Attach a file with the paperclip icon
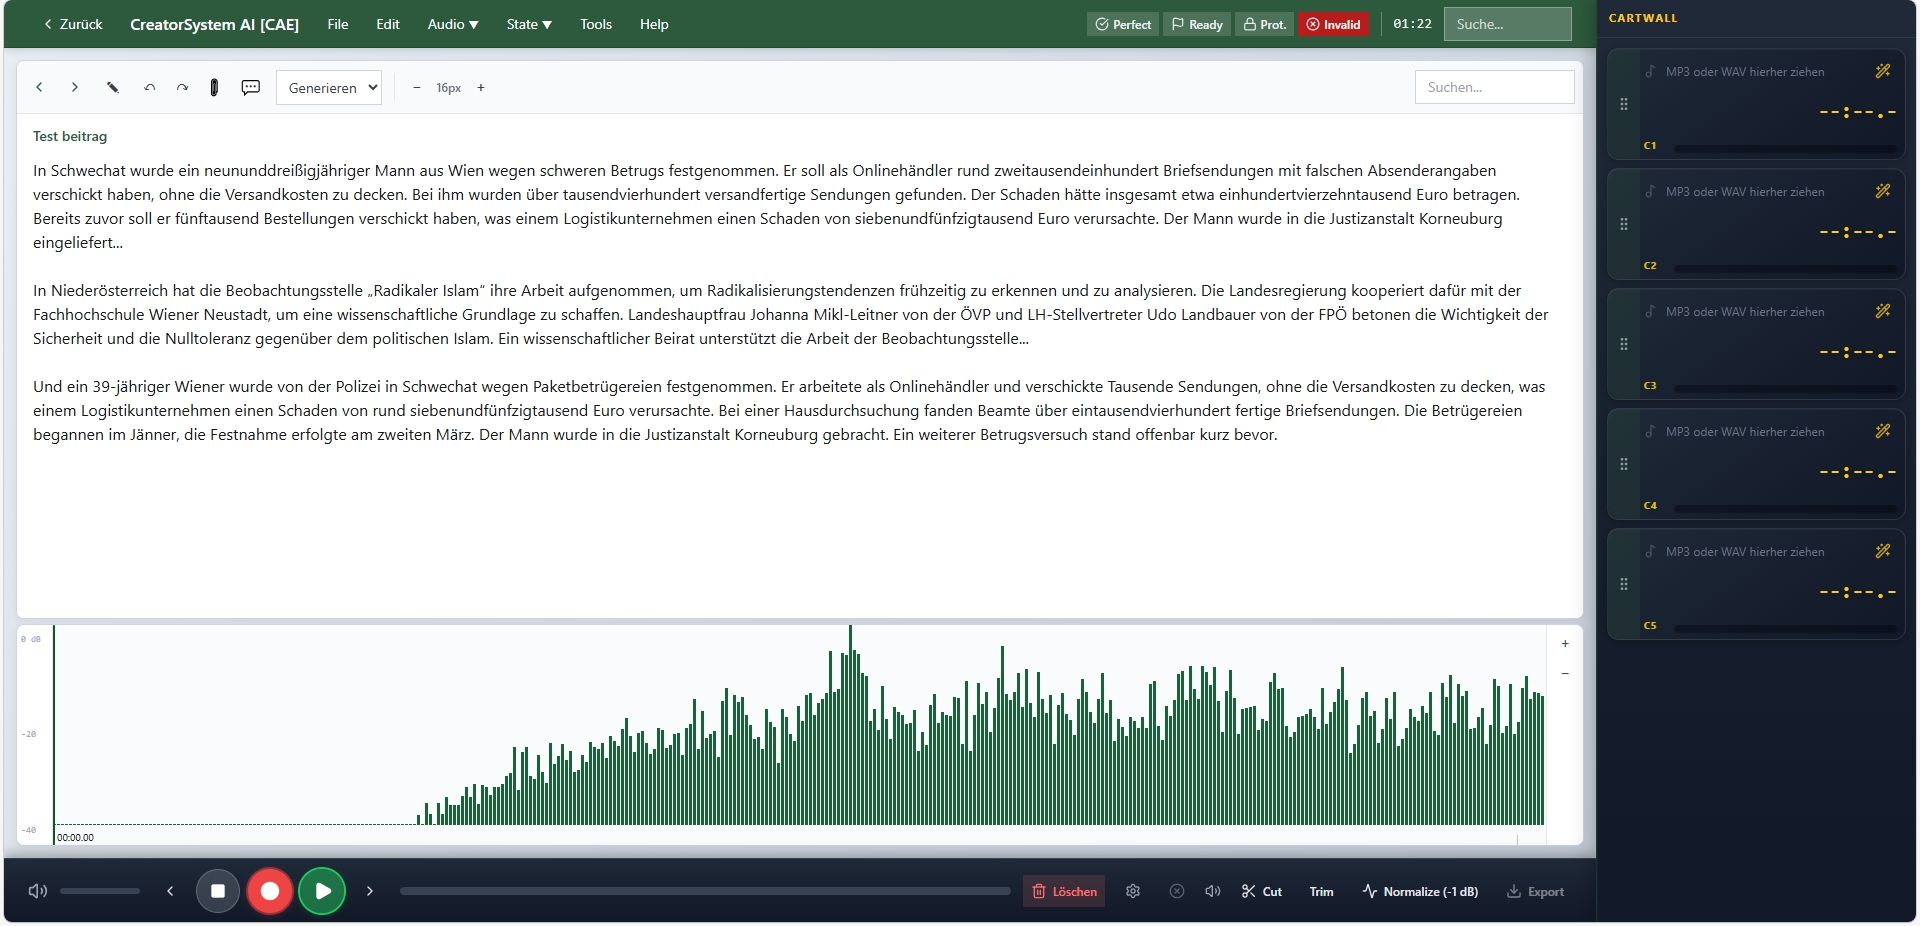This screenshot has height=926, width=1920. (215, 88)
